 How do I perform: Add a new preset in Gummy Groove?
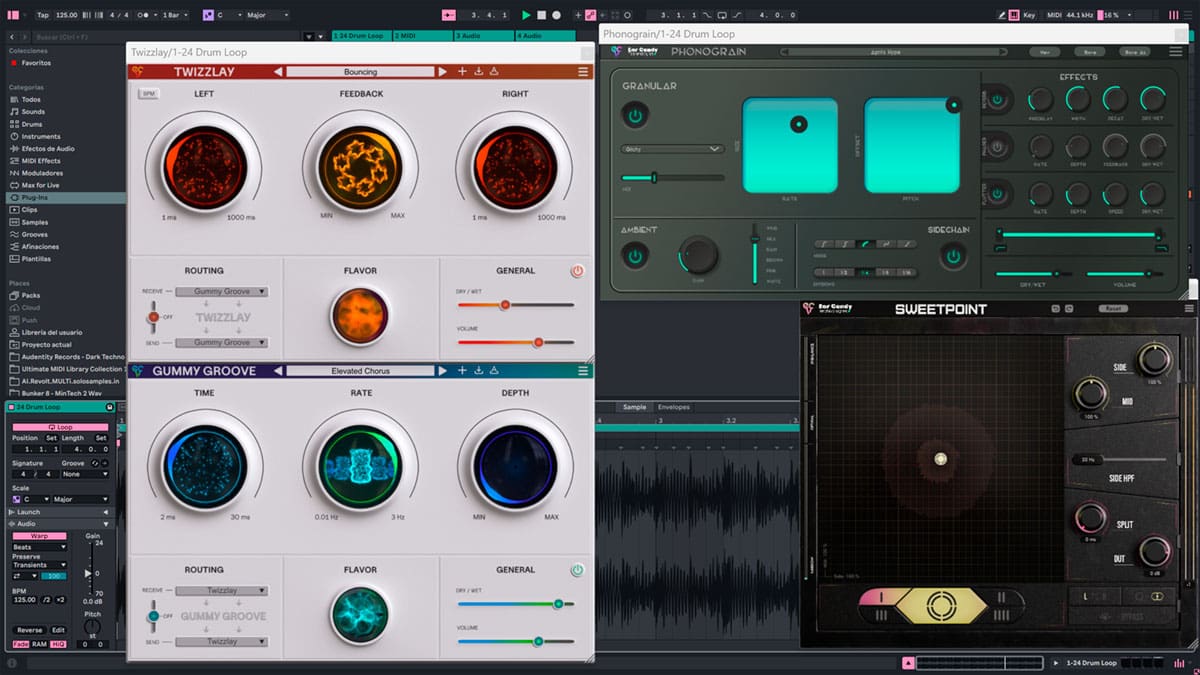(x=462, y=371)
